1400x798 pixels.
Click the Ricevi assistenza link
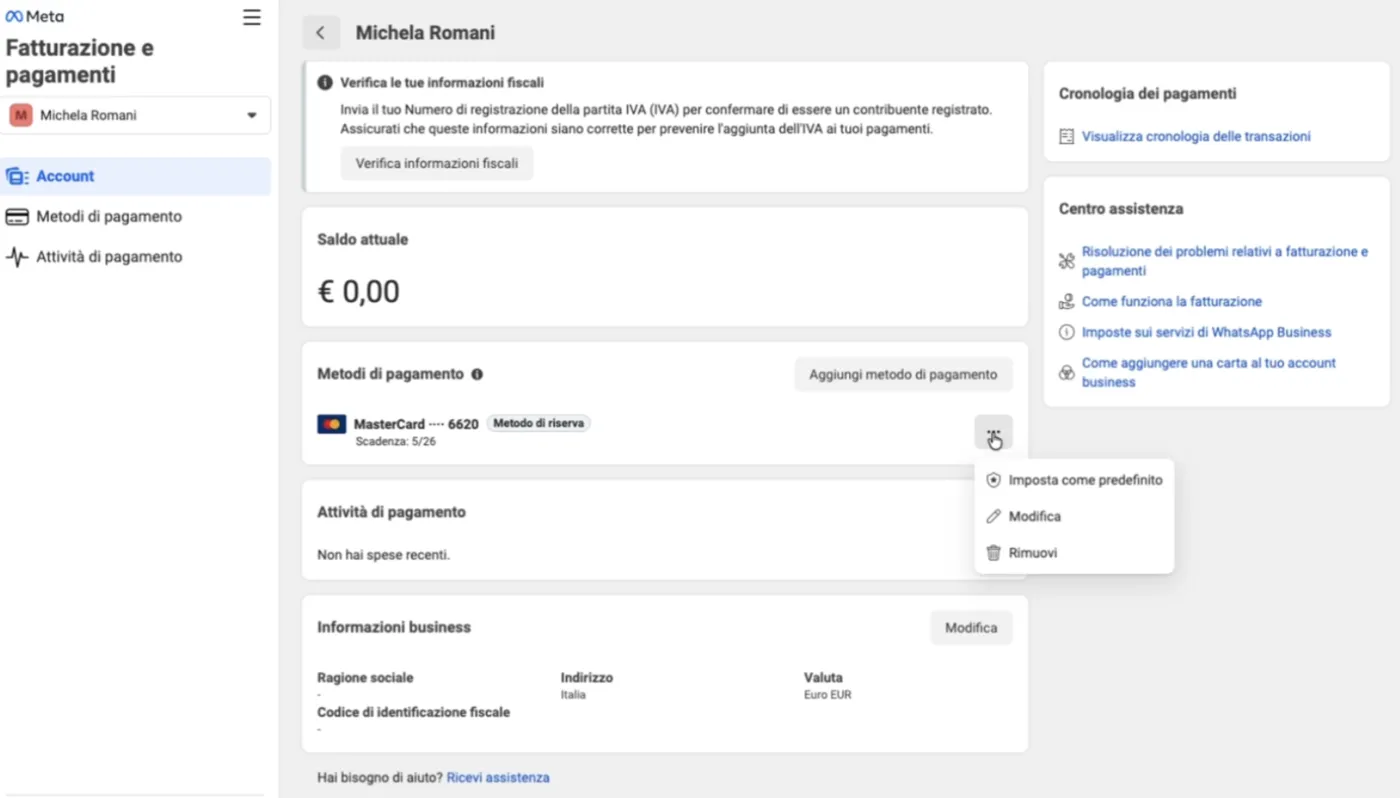coord(498,777)
